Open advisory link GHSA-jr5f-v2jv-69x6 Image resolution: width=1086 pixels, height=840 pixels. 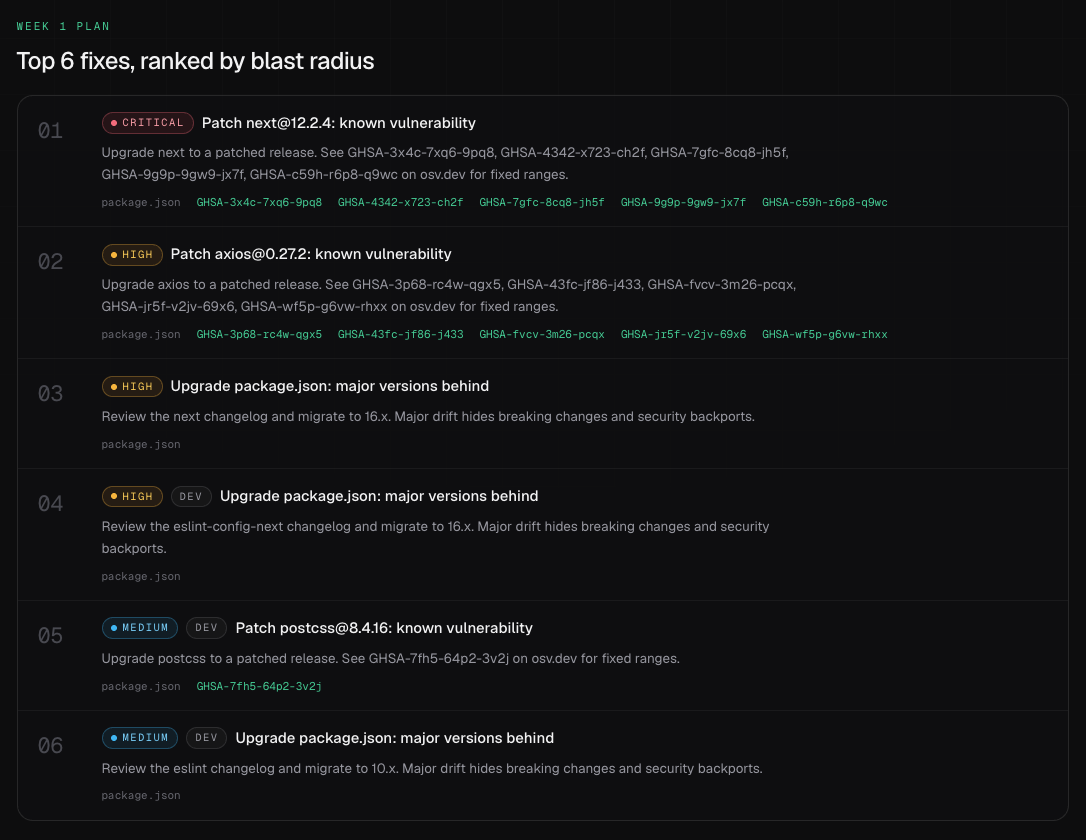683,334
